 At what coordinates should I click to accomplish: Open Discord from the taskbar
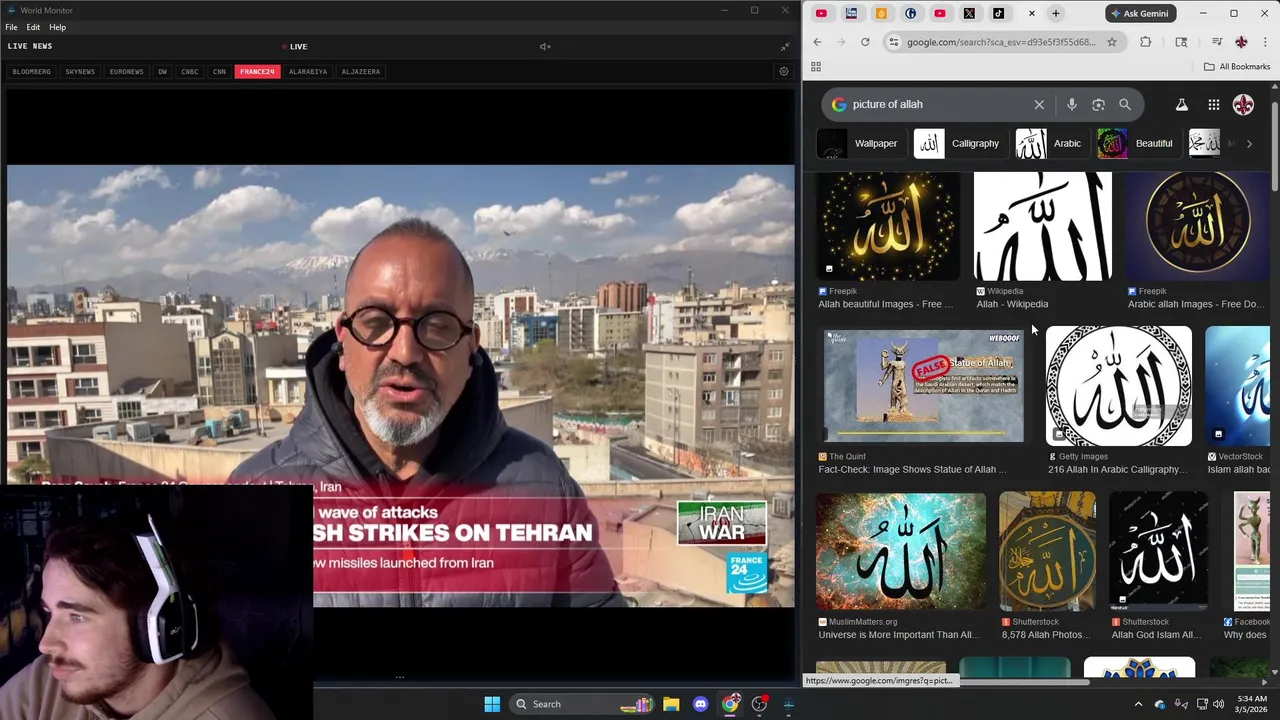(x=700, y=704)
